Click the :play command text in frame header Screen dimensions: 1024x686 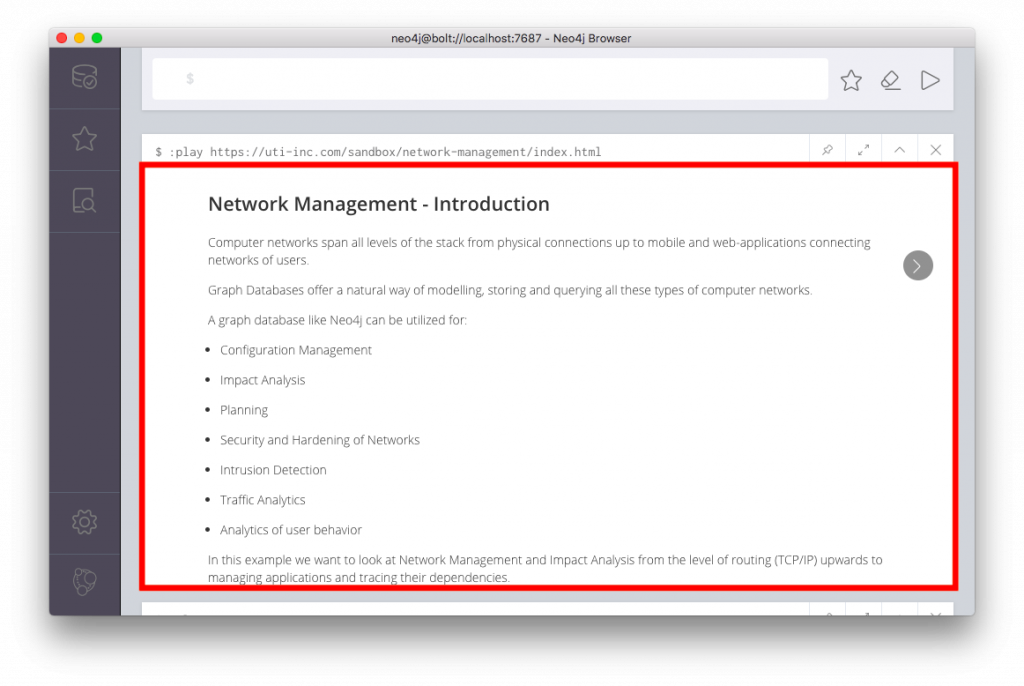[x=378, y=152]
